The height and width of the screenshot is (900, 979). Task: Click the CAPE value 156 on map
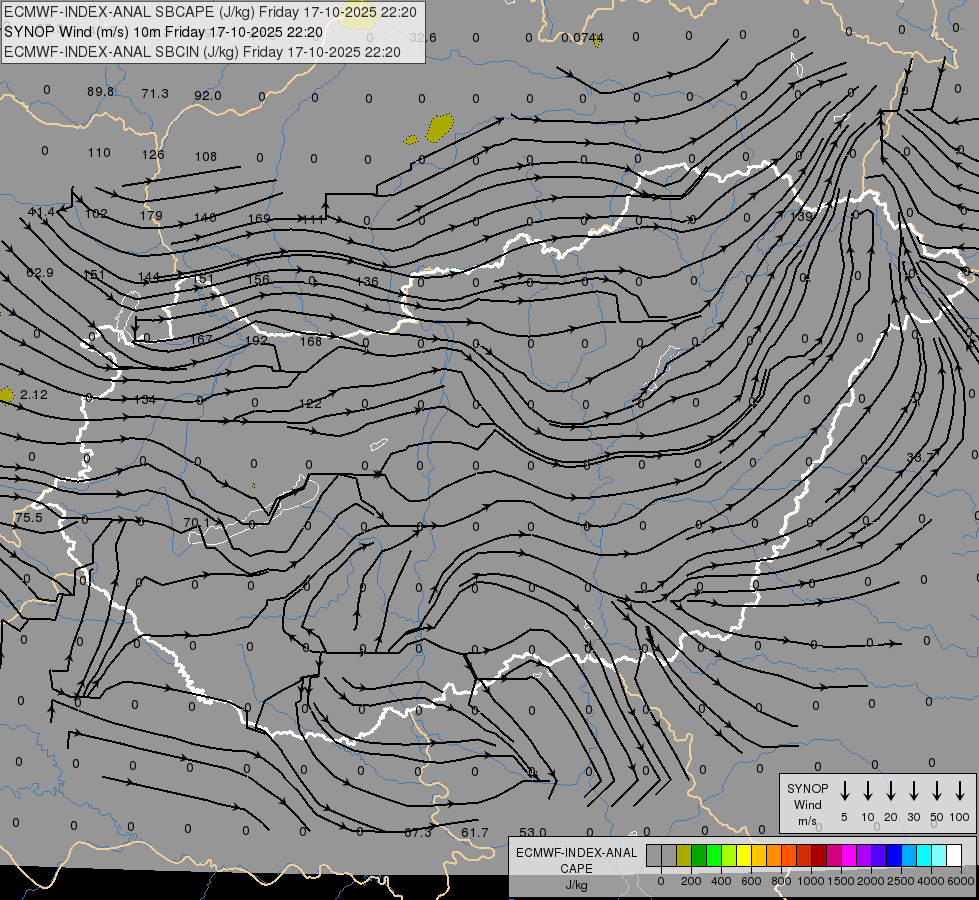tap(258, 279)
